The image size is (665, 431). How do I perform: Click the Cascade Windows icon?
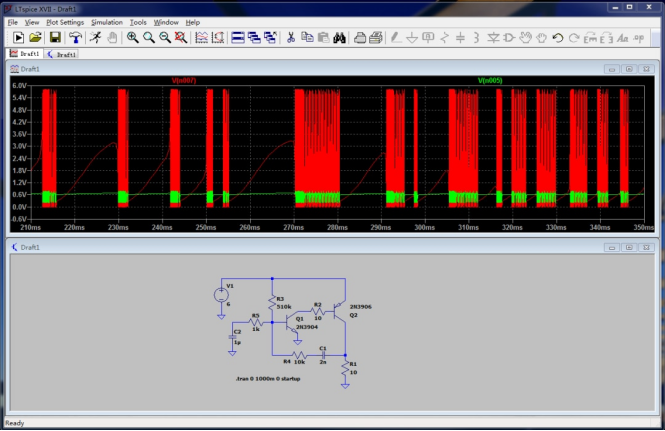[255, 37]
